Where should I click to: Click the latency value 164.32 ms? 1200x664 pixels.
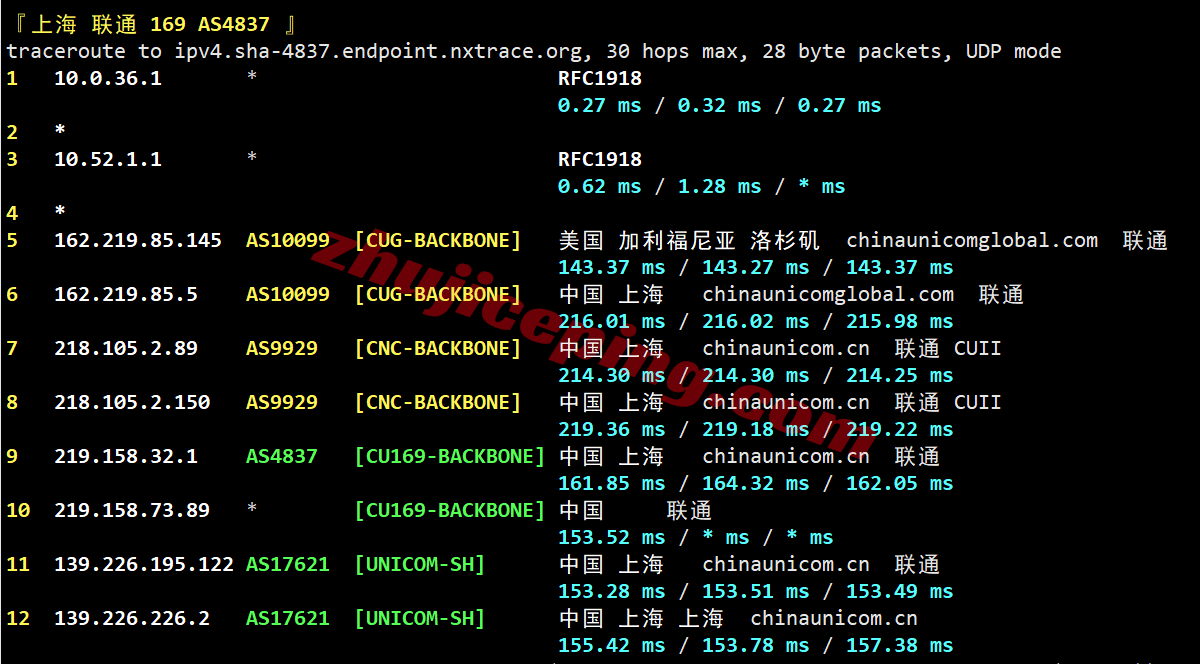756,483
